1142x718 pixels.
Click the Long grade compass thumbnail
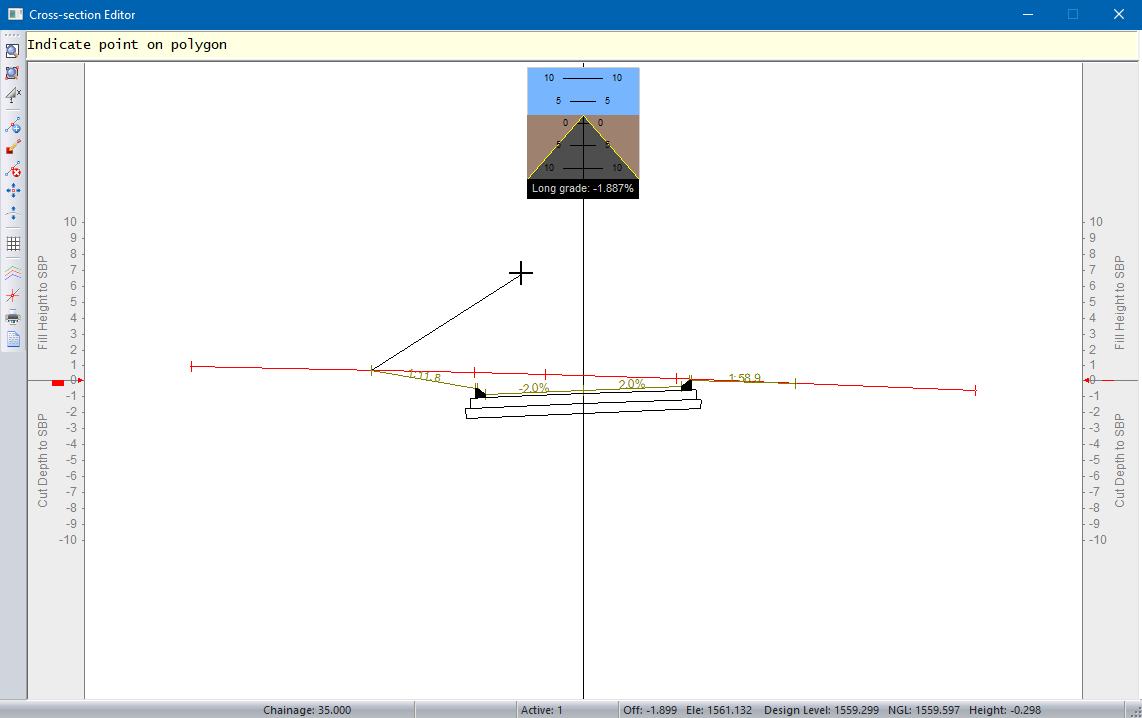[583, 132]
